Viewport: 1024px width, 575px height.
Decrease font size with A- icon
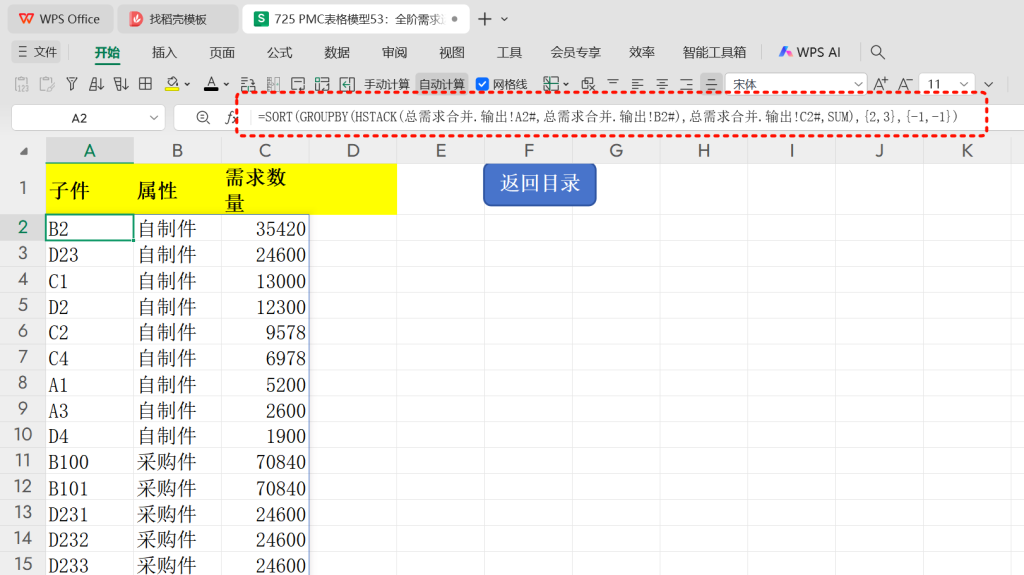pos(904,84)
